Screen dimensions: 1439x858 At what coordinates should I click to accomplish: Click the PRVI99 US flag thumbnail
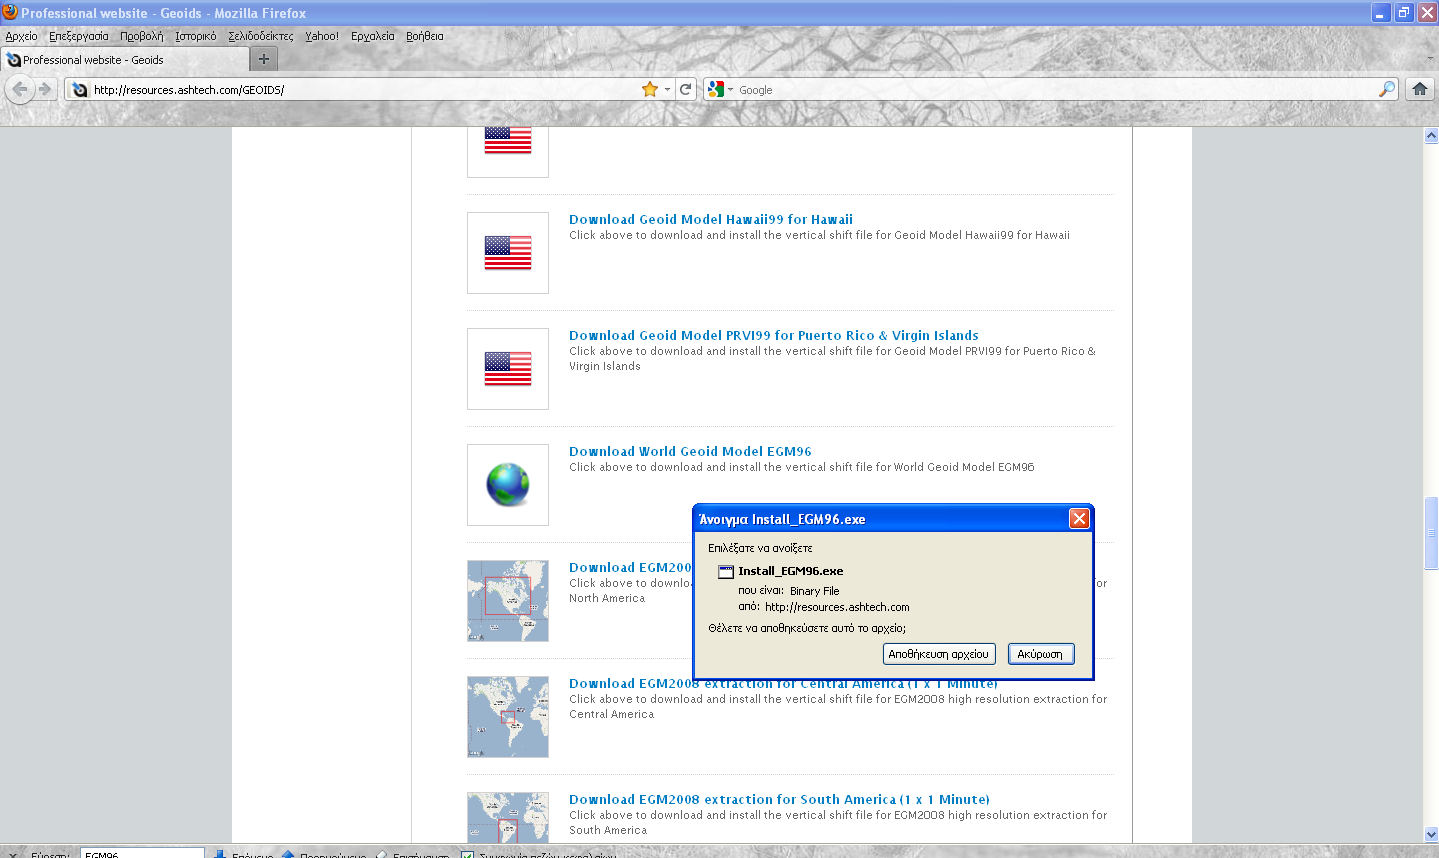point(508,369)
